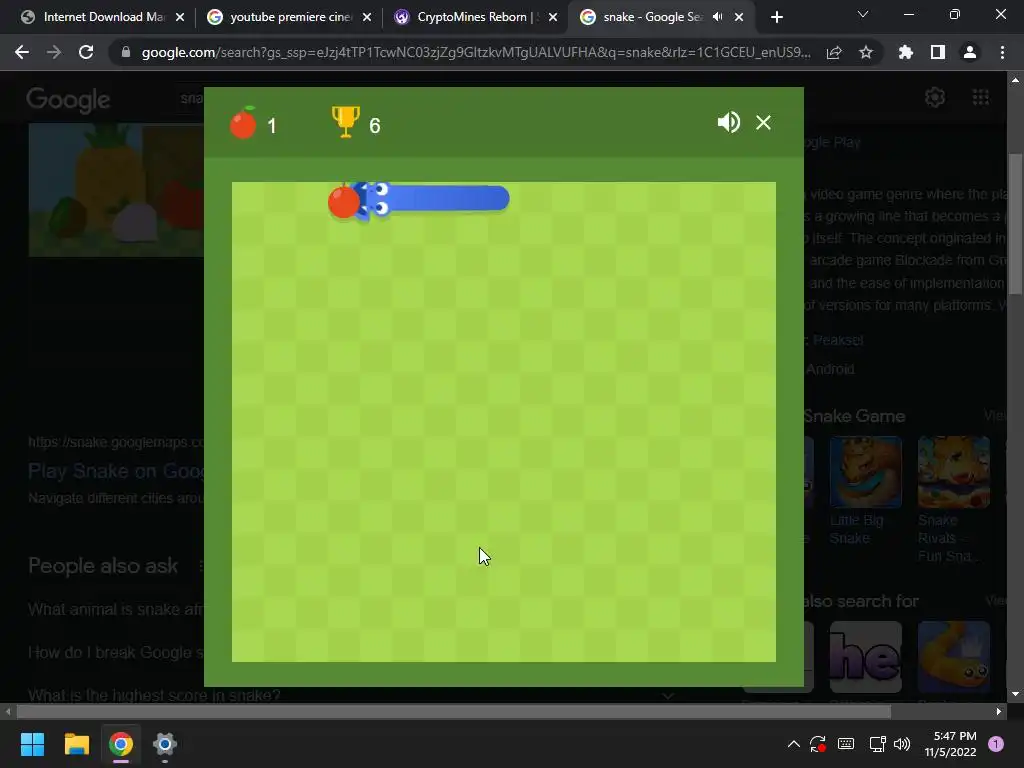Open touch keyboard tray icon
The width and height of the screenshot is (1024, 768).
tap(846, 744)
